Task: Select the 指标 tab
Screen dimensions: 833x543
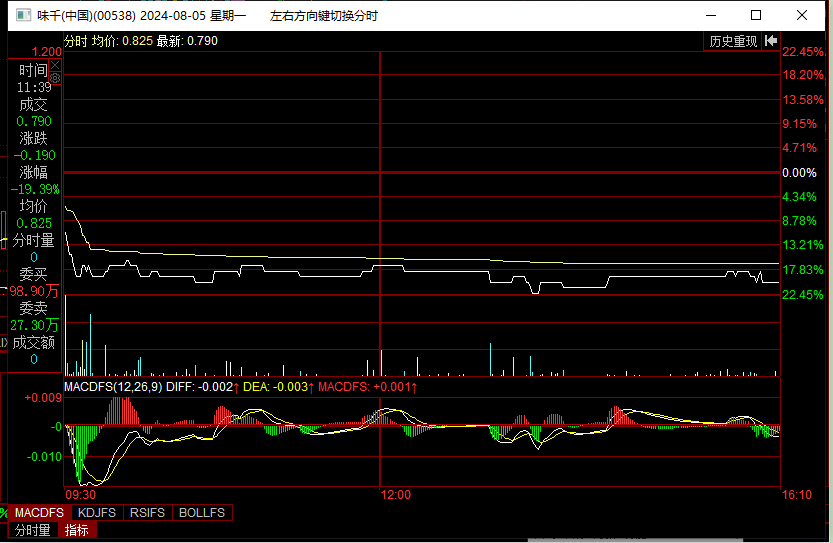Action: coord(76,530)
